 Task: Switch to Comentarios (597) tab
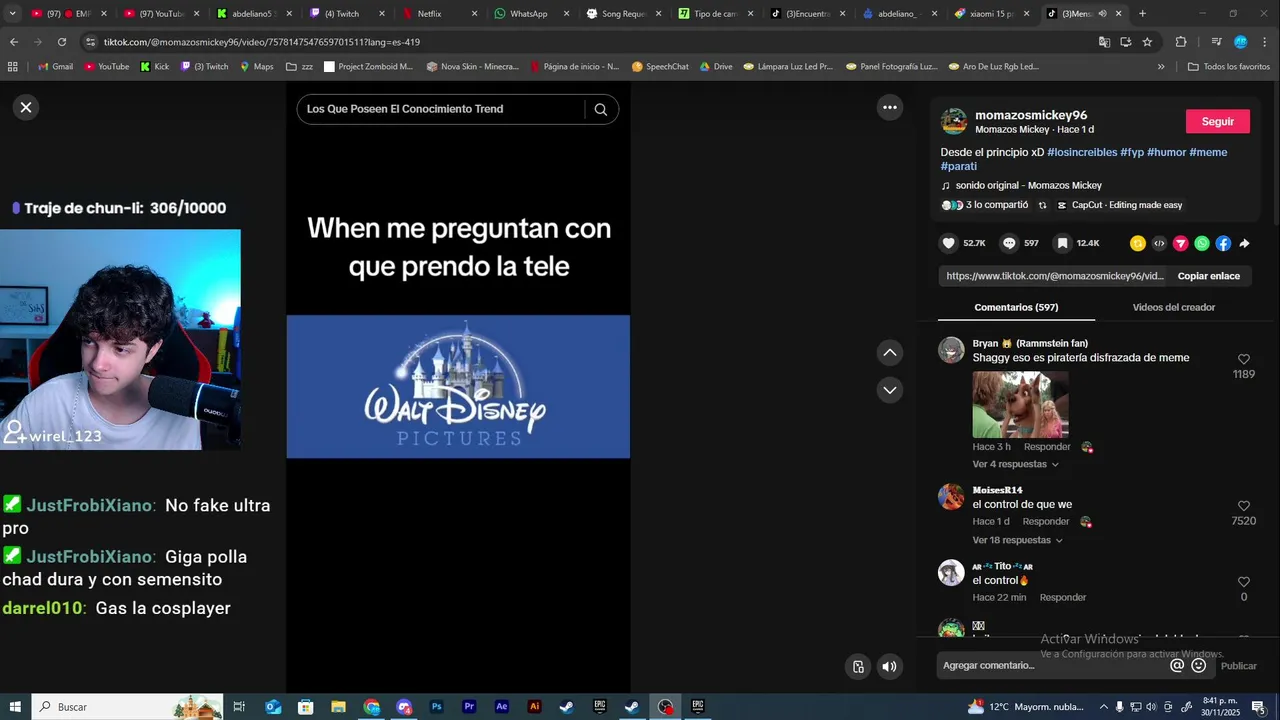coord(1016,307)
